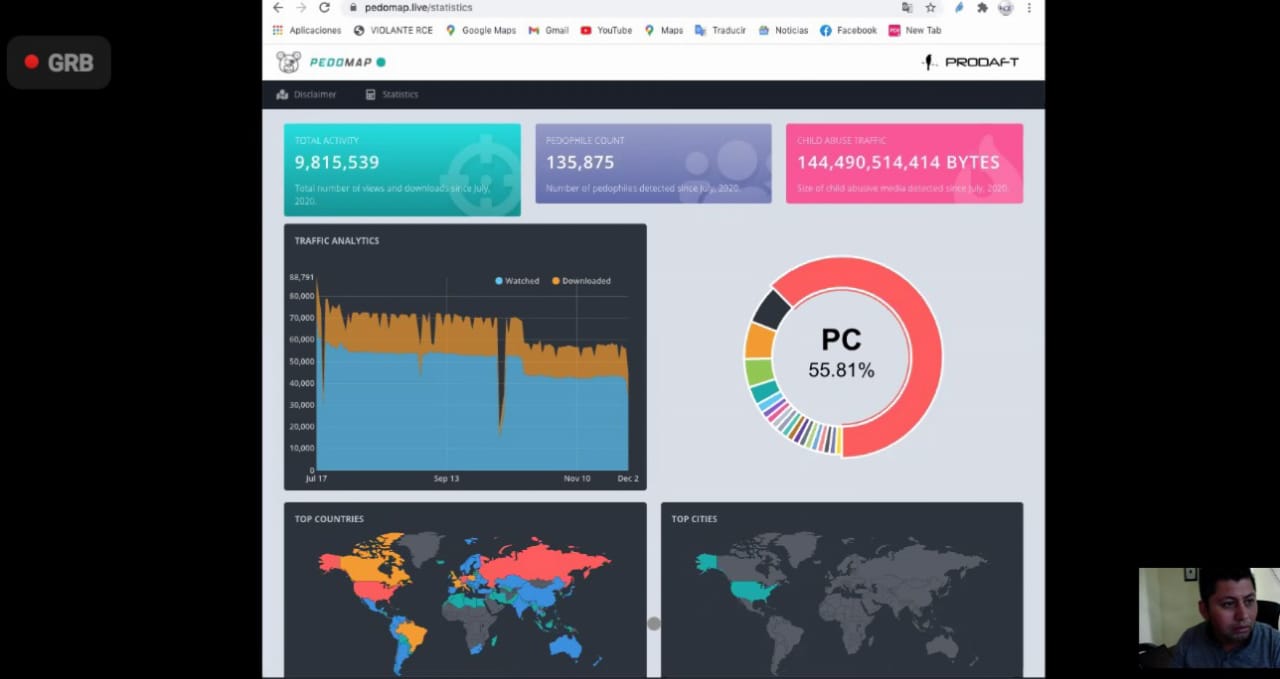The height and width of the screenshot is (679, 1280).
Task: Open the Extensions puzzle icon
Action: click(x=982, y=7)
